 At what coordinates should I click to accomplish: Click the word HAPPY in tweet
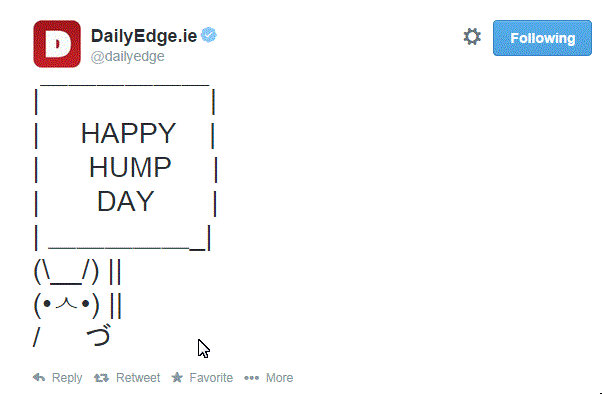click(129, 133)
